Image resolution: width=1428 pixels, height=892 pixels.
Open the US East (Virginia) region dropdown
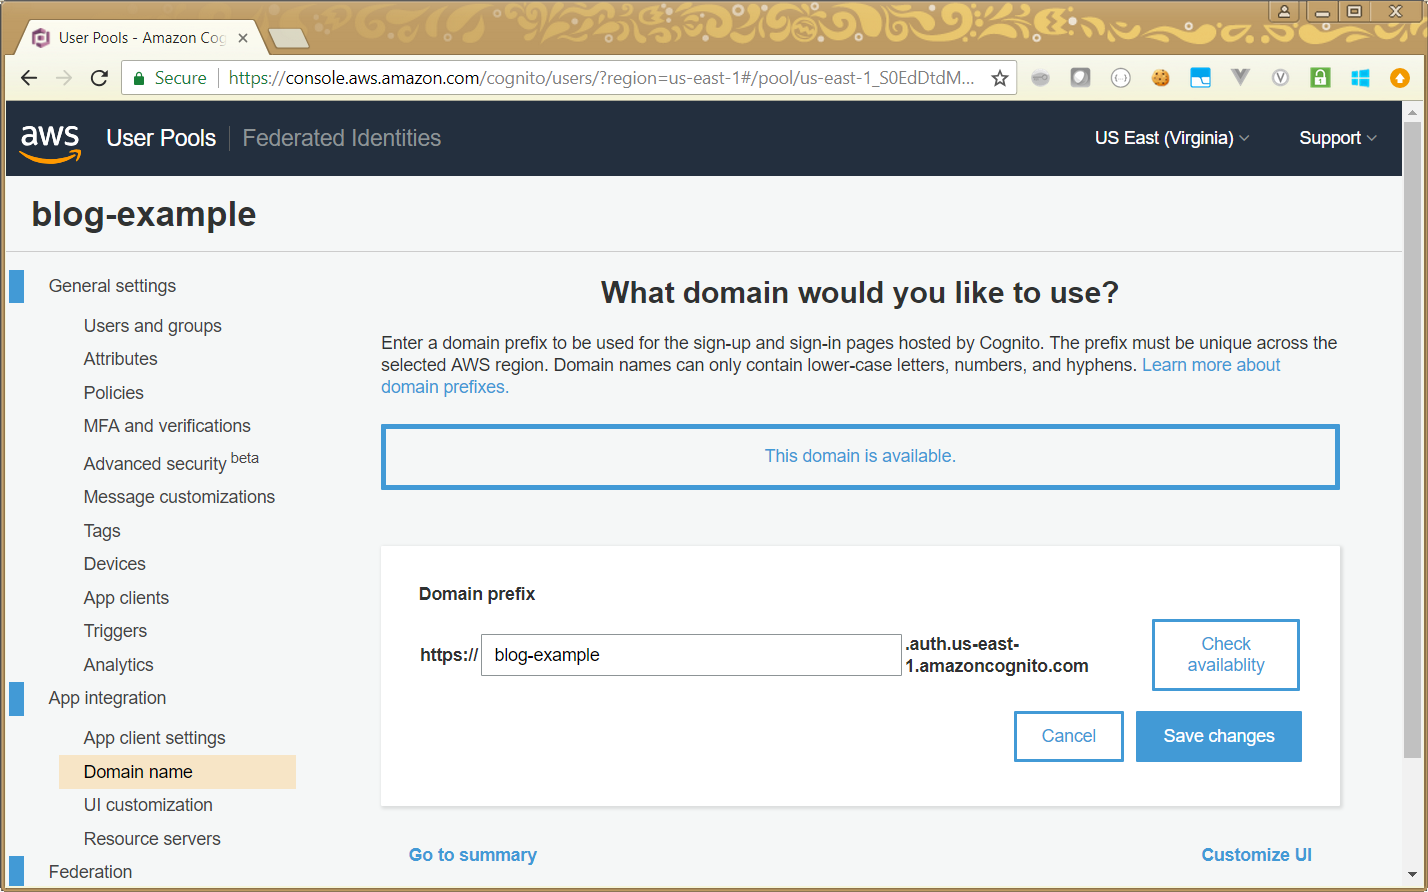[x=1171, y=138]
